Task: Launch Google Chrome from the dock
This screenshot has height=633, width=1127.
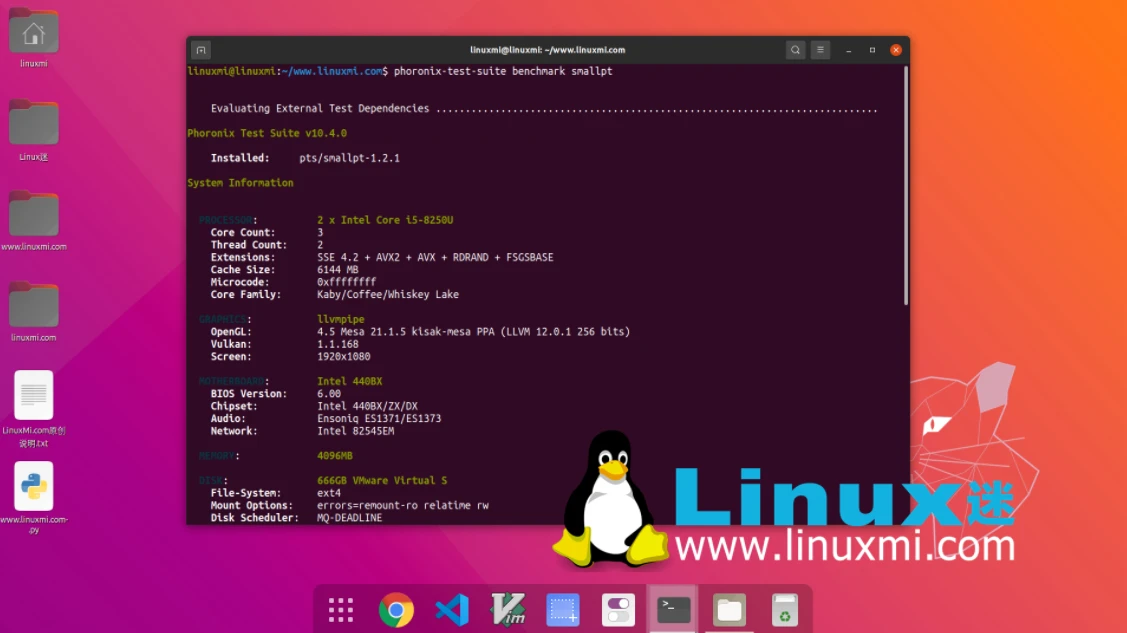Action: coord(396,610)
